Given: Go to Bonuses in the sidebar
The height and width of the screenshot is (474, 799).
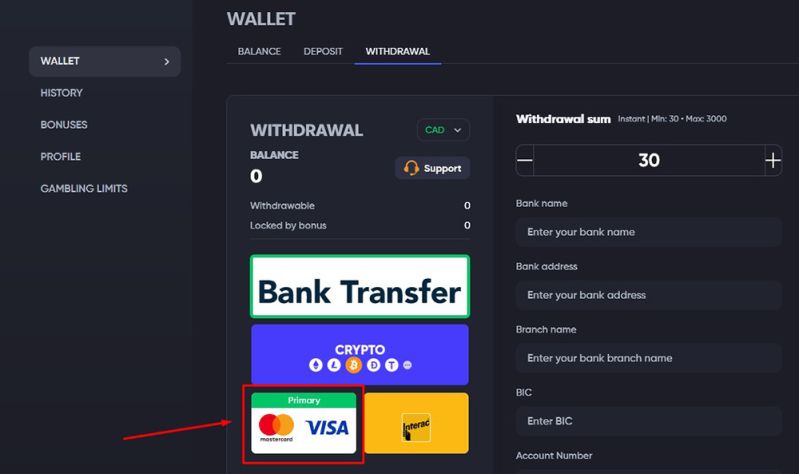Looking at the screenshot, I should (64, 124).
